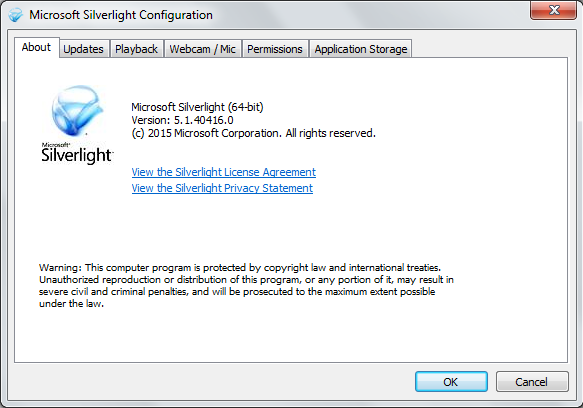
Task: Click the large Silverlight gem logo
Action: click(77, 111)
